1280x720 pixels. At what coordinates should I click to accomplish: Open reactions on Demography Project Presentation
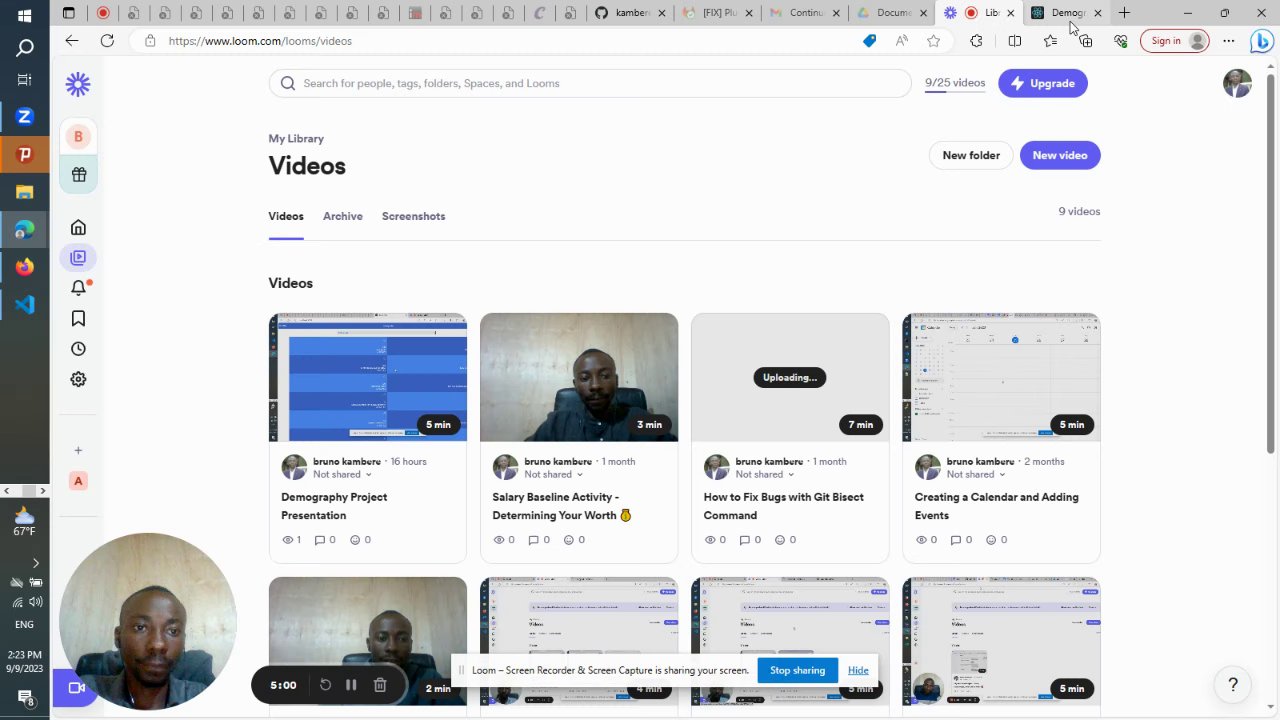pos(360,540)
